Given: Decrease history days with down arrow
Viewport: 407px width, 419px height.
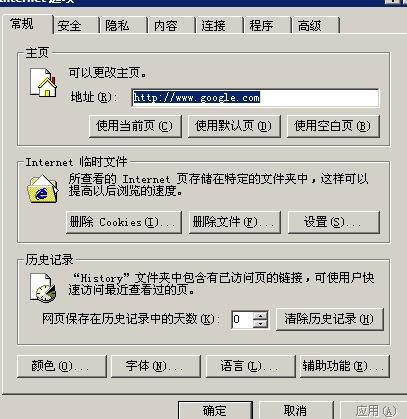Looking at the screenshot, I should (260, 324).
